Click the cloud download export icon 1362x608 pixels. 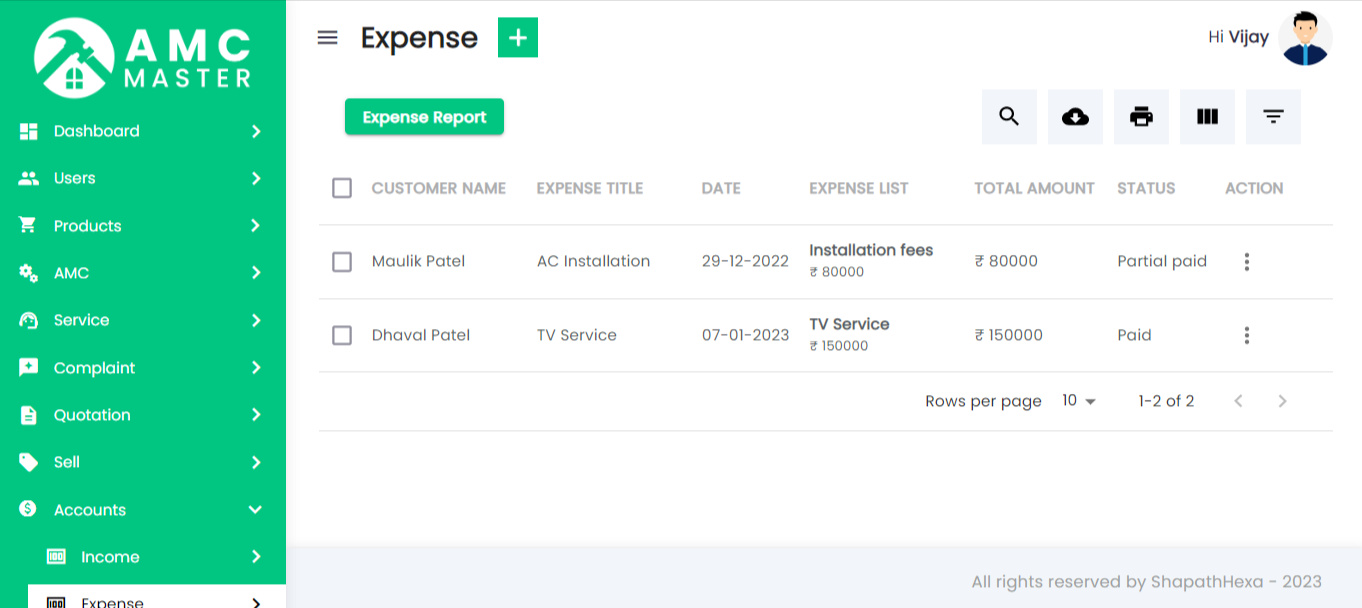1075,116
